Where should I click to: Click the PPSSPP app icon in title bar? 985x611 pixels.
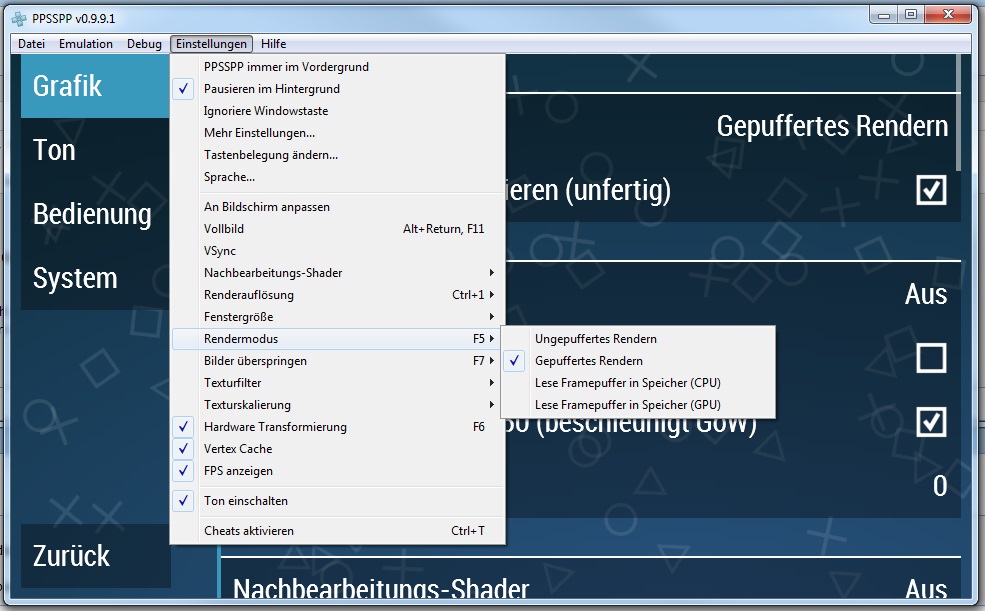click(18, 17)
